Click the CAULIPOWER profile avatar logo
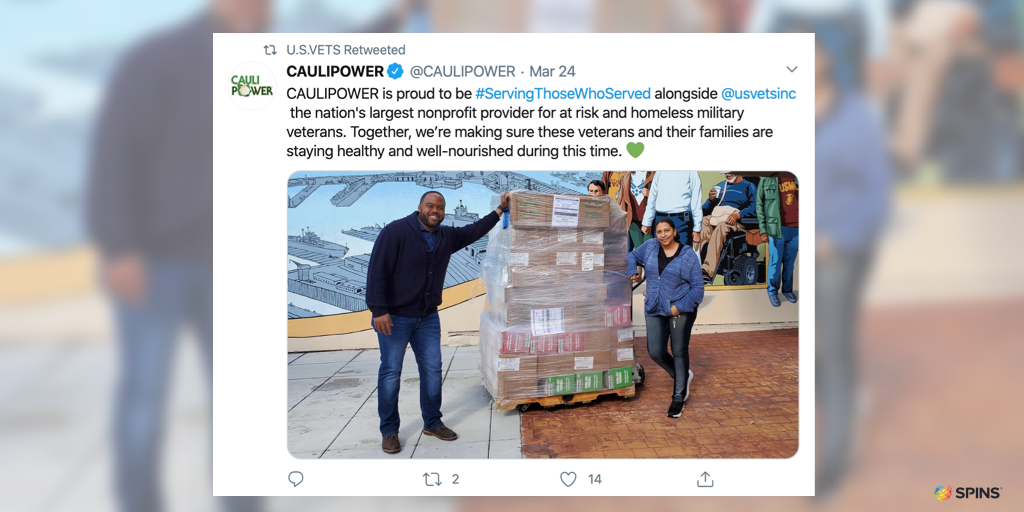Screen dimensions: 1024x512 click(251, 86)
